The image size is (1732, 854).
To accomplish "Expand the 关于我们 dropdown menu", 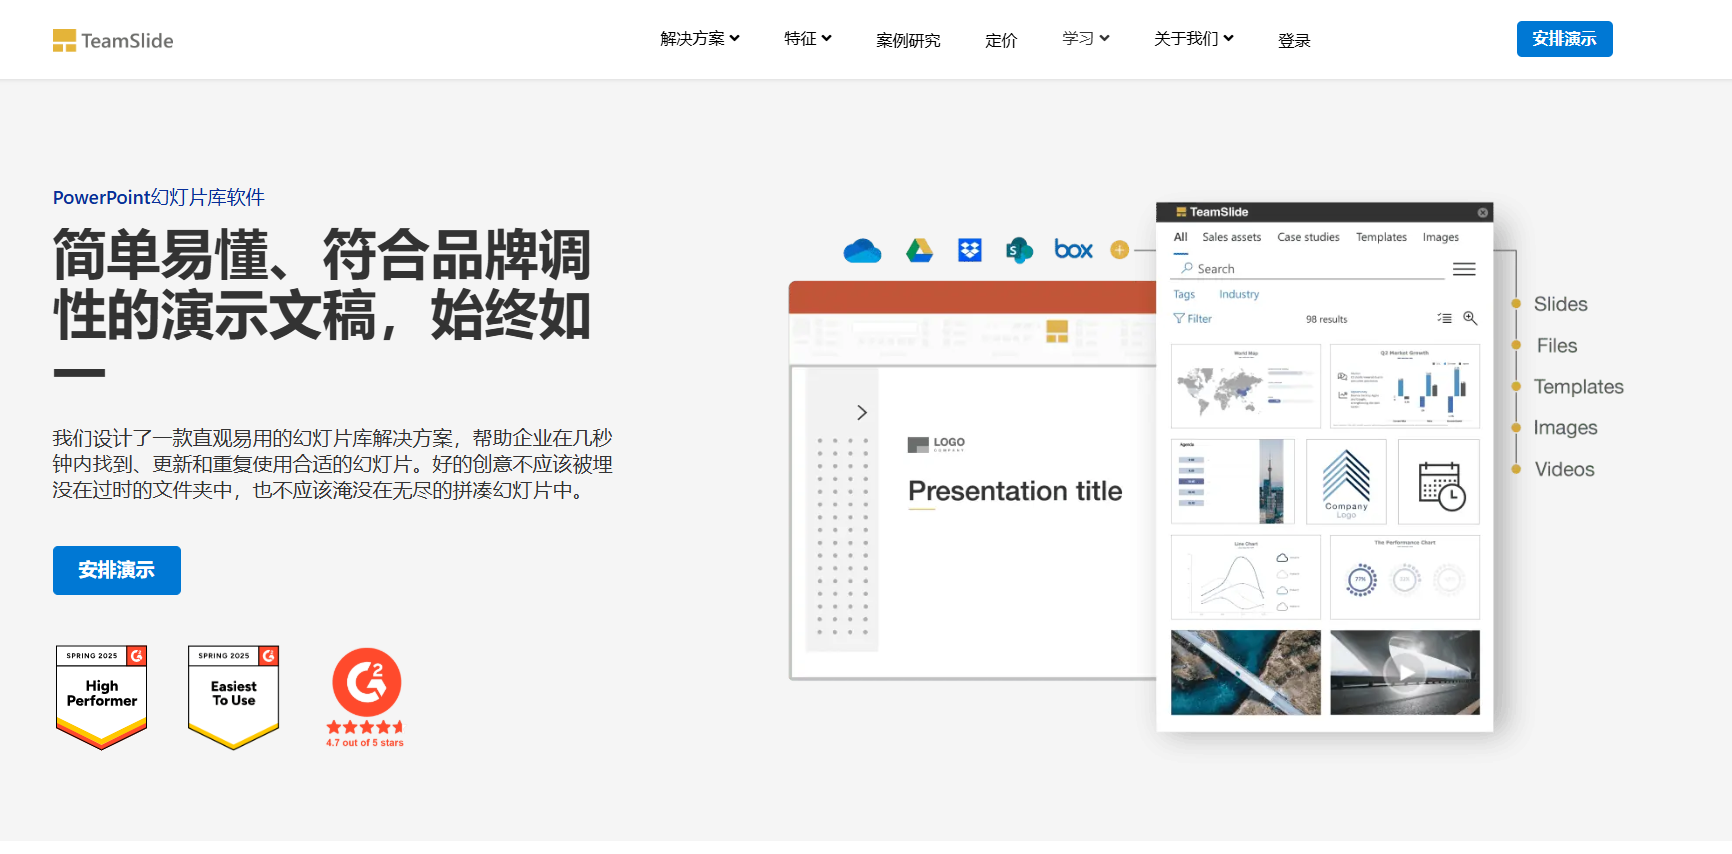I will click(1193, 39).
